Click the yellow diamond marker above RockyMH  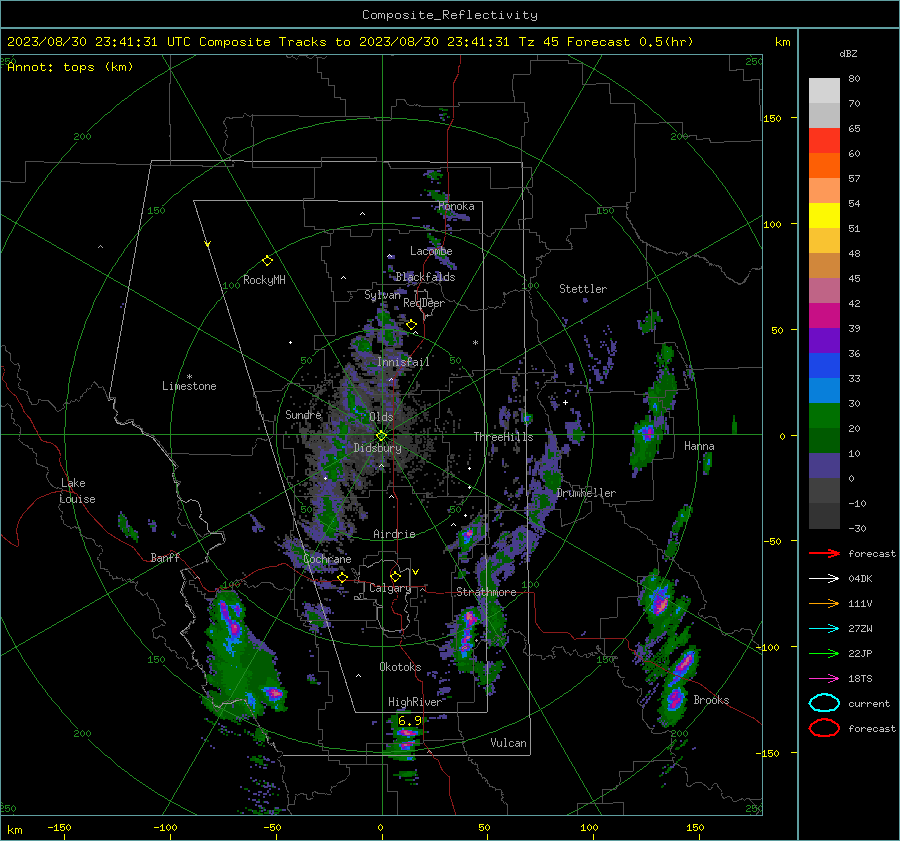[x=267, y=261]
